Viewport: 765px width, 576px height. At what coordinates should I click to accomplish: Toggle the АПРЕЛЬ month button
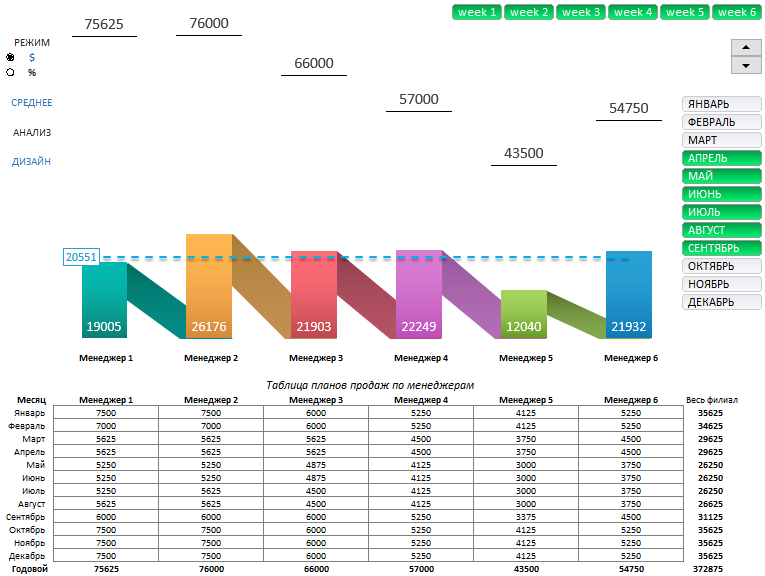coord(721,158)
